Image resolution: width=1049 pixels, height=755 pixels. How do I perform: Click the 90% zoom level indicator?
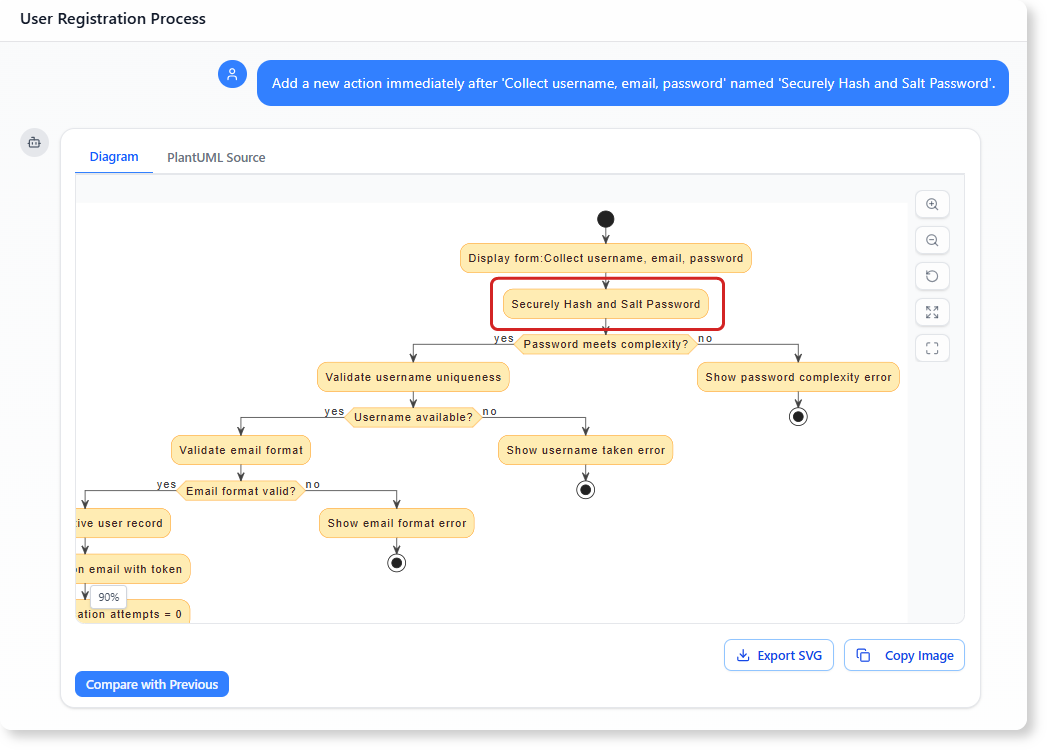click(x=108, y=597)
